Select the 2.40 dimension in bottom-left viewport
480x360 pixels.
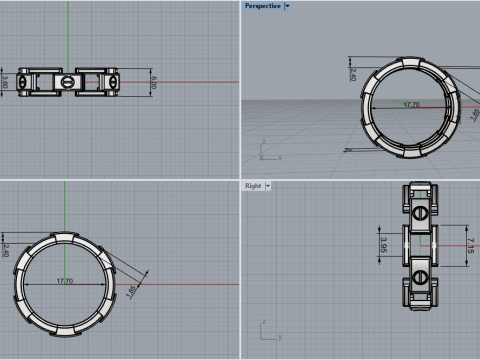click(6, 251)
